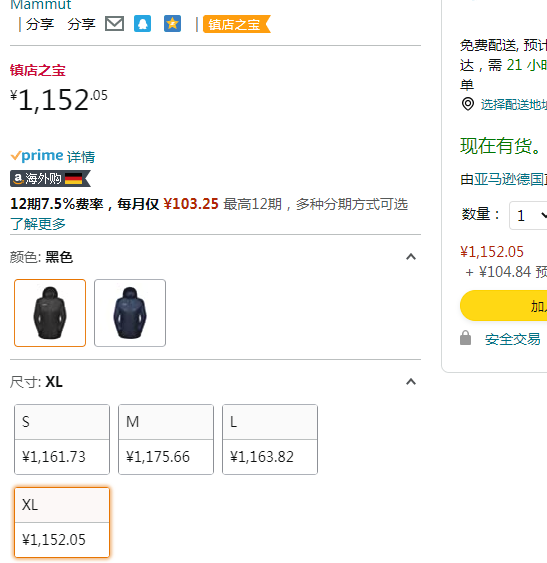Click the + ¥104.84 import fee text
Image resolution: width=547 pixels, height=563 pixels.
506,272
